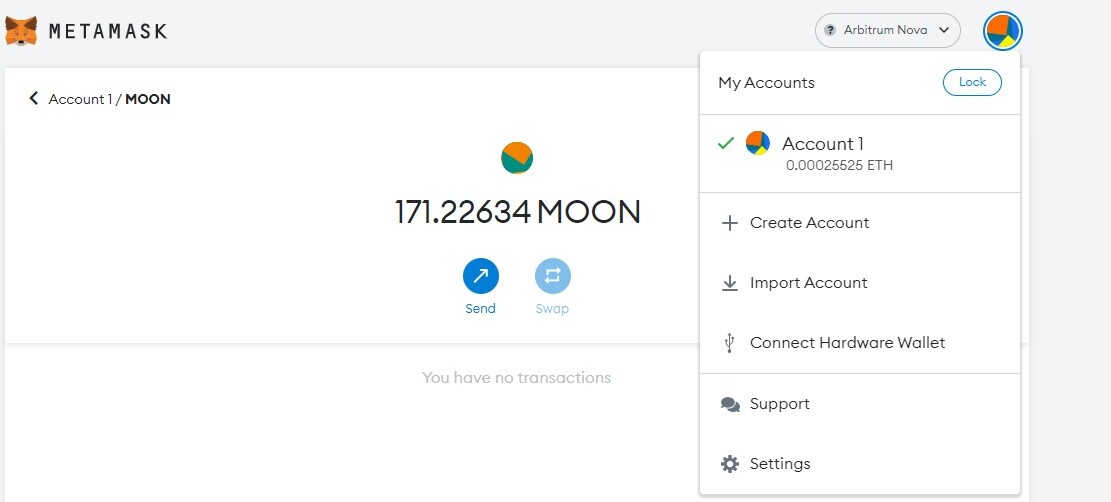Click Account 1 avatar in menu
The height and width of the screenshot is (502, 1111).
[x=758, y=143]
